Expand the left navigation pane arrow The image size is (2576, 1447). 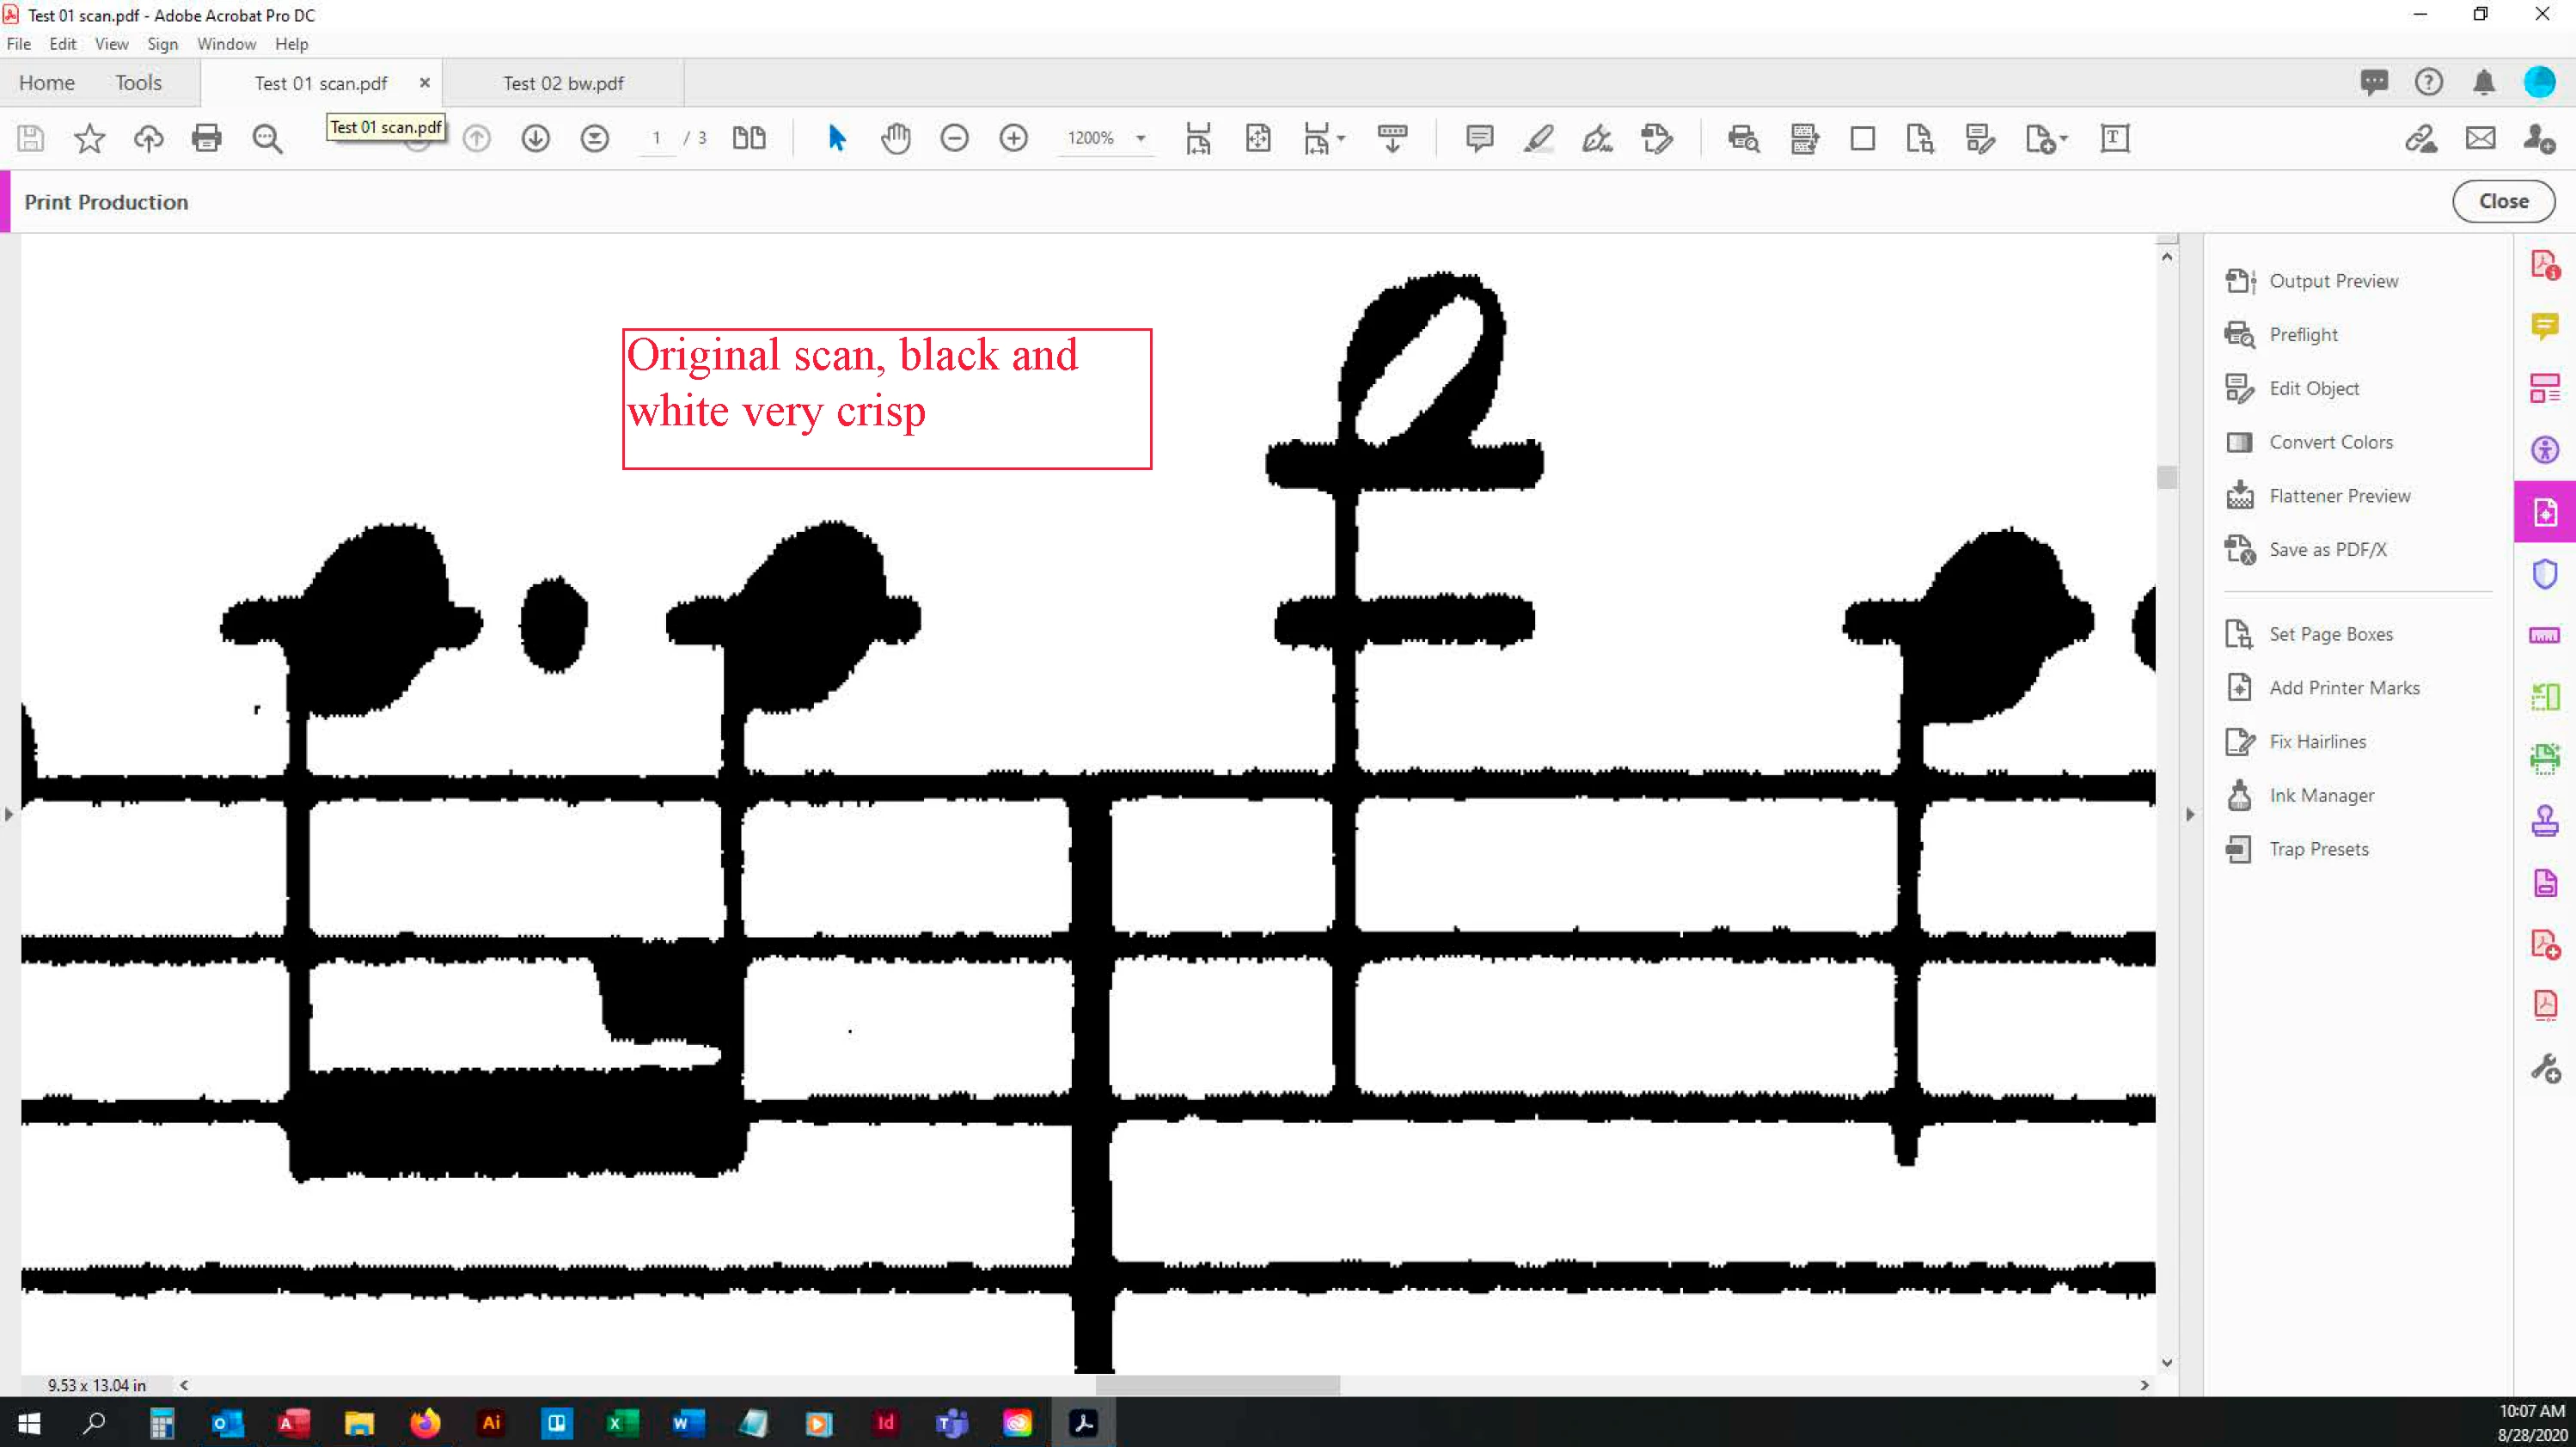tap(9, 815)
